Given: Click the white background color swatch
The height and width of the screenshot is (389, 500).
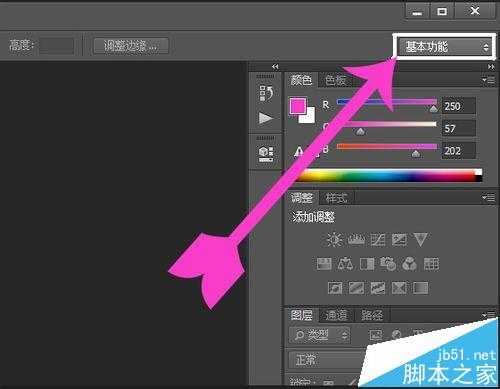Looking at the screenshot, I should (x=309, y=116).
